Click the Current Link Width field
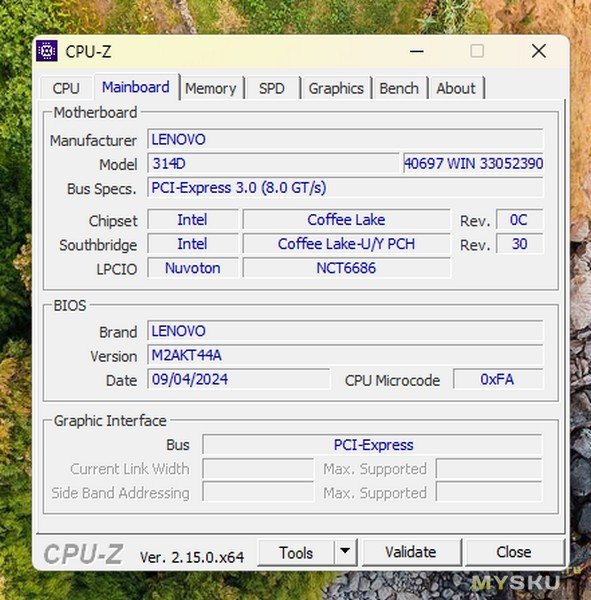This screenshot has height=600, width=591. (258, 469)
